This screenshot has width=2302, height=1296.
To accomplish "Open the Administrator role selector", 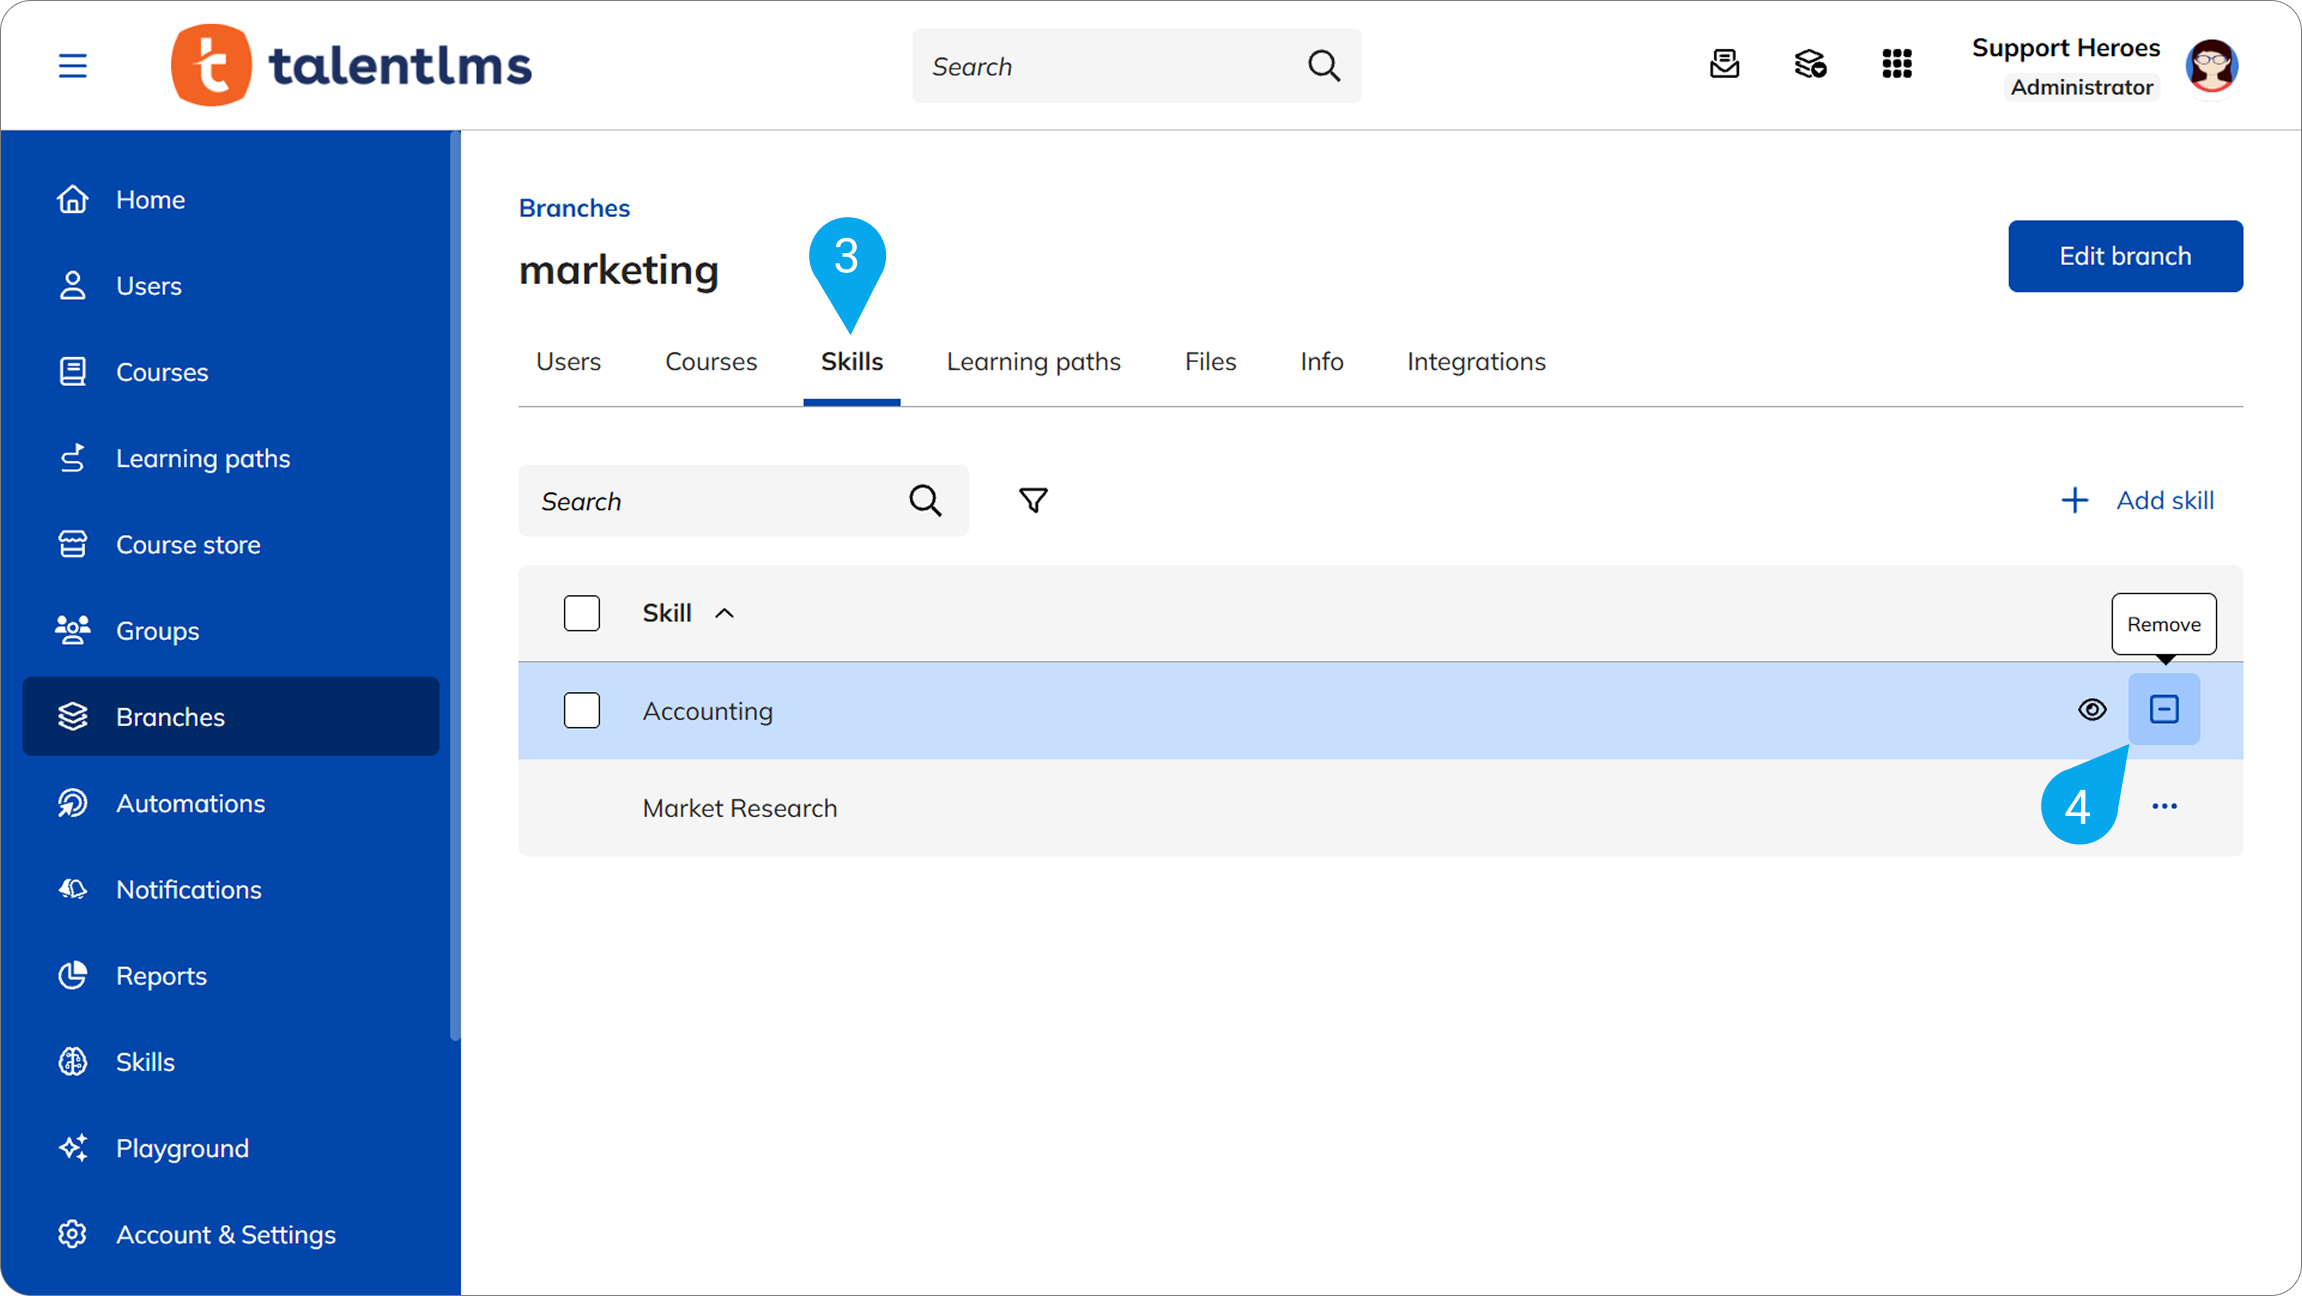I will coord(2082,87).
